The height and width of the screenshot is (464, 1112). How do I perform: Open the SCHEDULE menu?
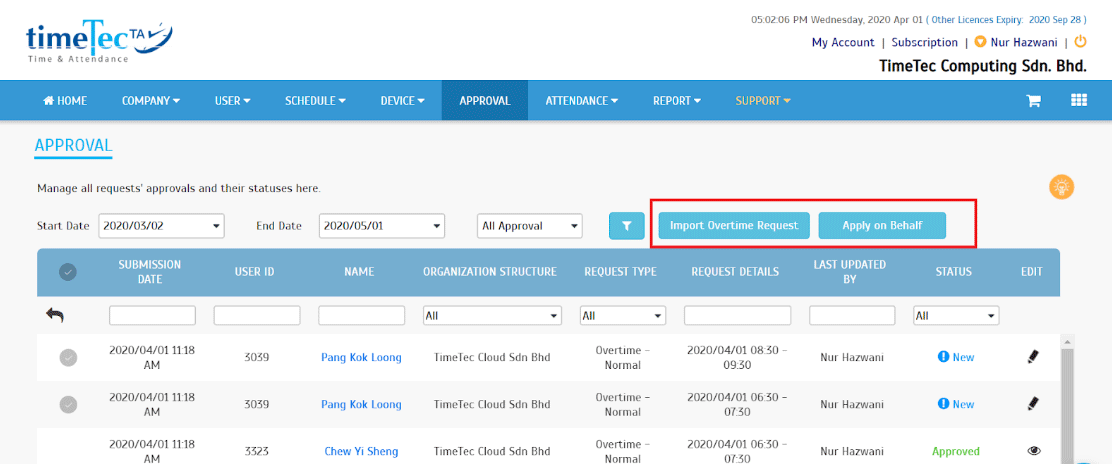click(x=315, y=101)
